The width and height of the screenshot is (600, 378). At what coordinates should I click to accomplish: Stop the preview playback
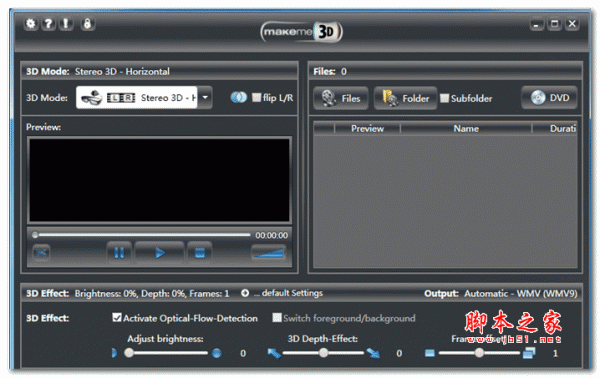(200, 253)
